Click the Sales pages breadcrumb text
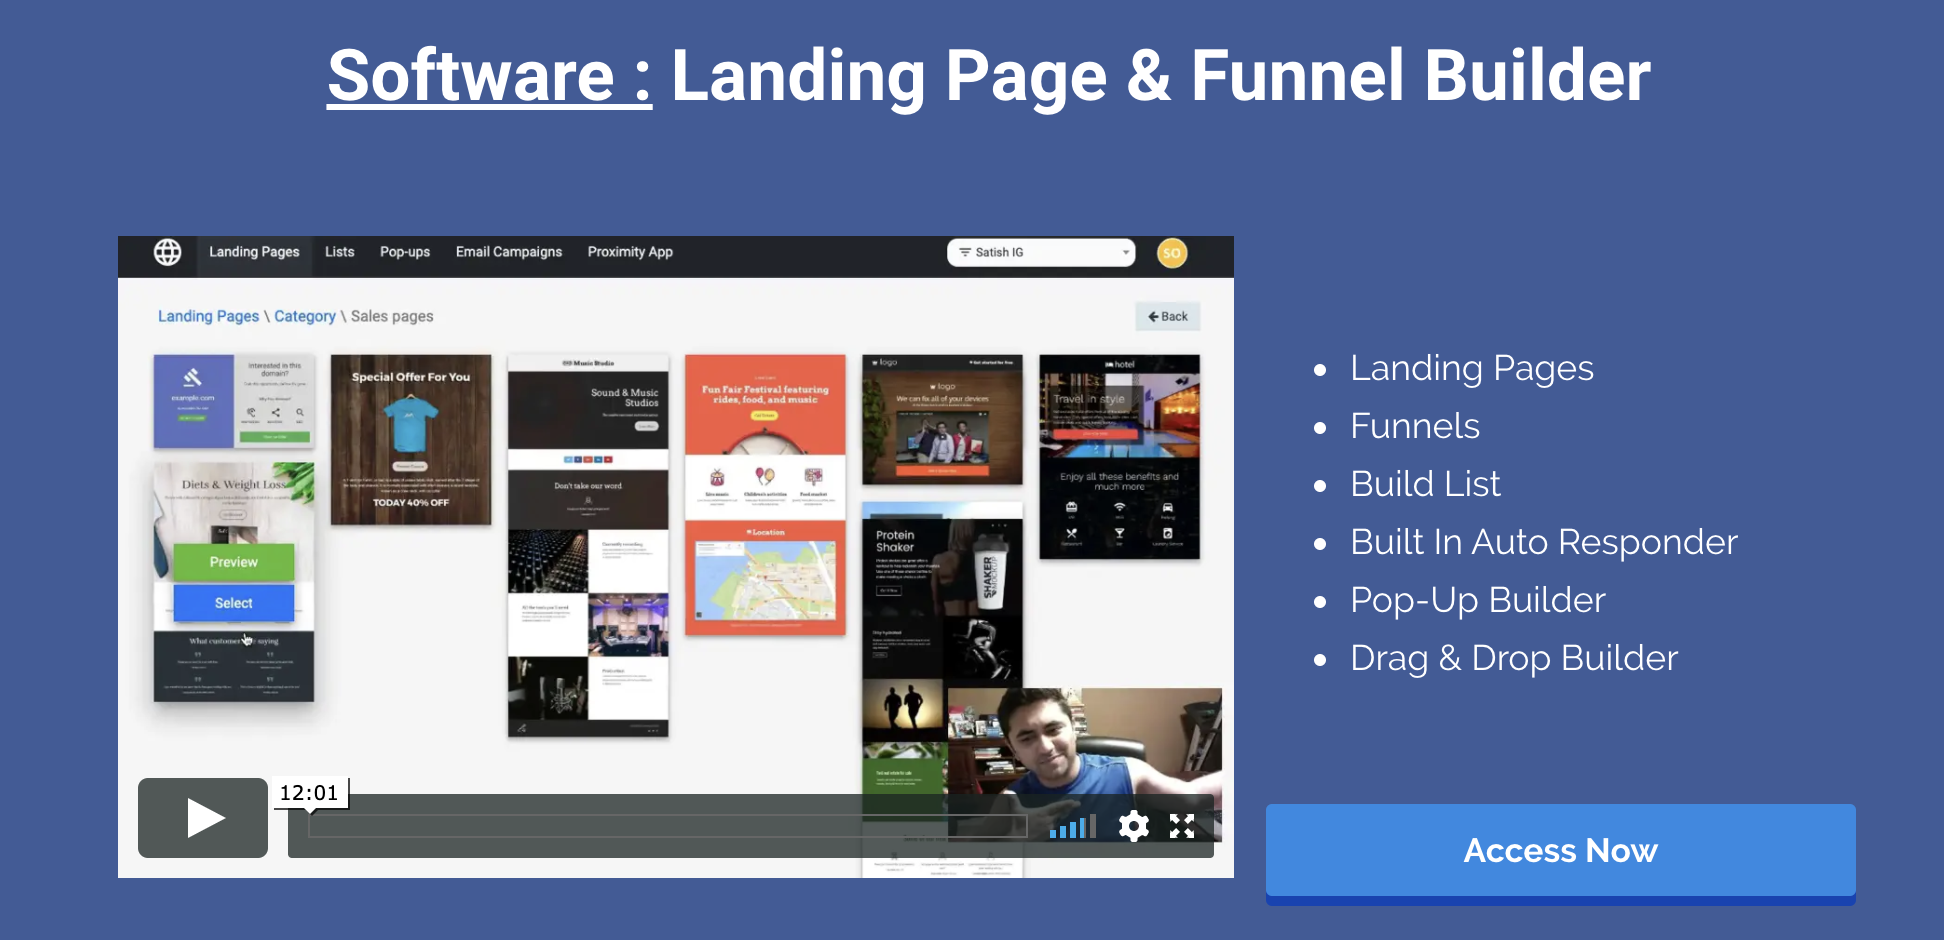Image resolution: width=1944 pixels, height=940 pixels. coord(392,316)
